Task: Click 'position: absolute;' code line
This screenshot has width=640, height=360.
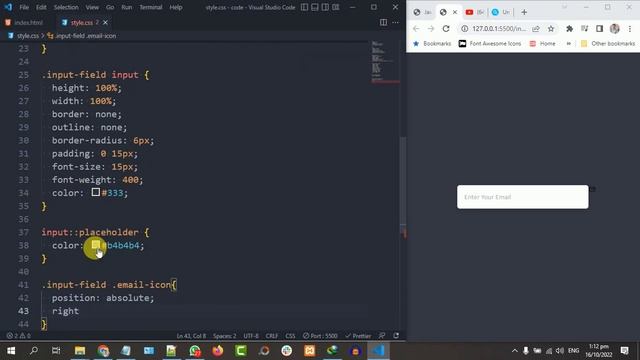Action: point(103,298)
